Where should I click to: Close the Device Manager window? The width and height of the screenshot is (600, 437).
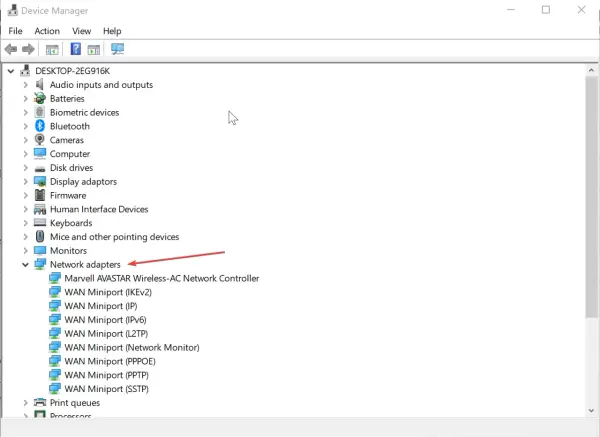(x=581, y=10)
